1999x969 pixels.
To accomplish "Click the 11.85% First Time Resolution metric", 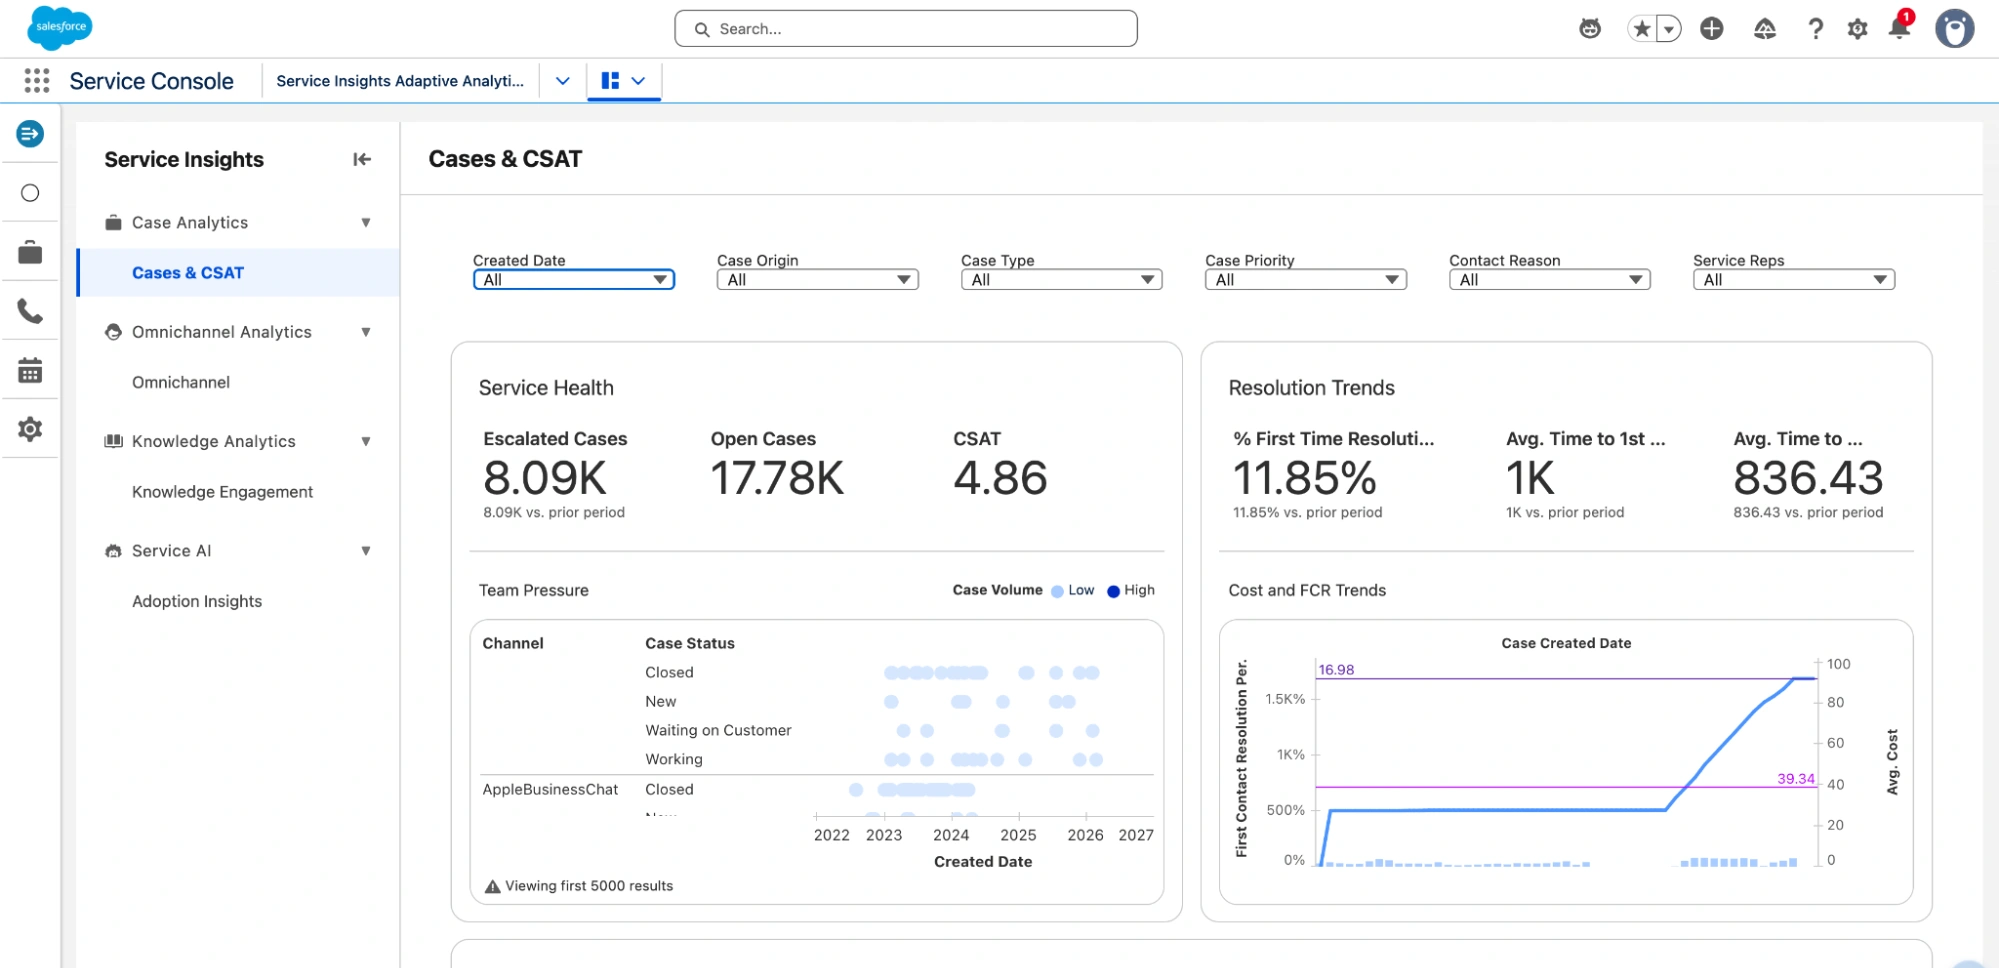I will click(x=1305, y=478).
